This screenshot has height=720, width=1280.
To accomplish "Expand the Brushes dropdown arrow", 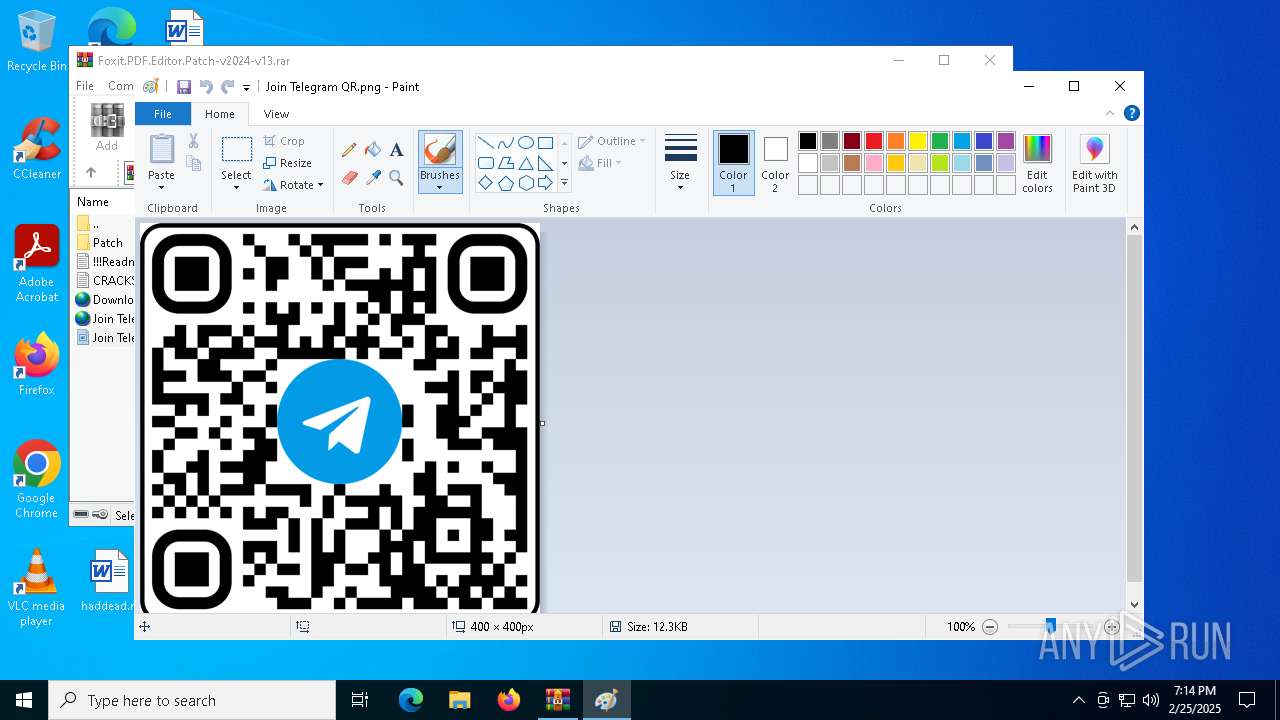I will coord(439,187).
